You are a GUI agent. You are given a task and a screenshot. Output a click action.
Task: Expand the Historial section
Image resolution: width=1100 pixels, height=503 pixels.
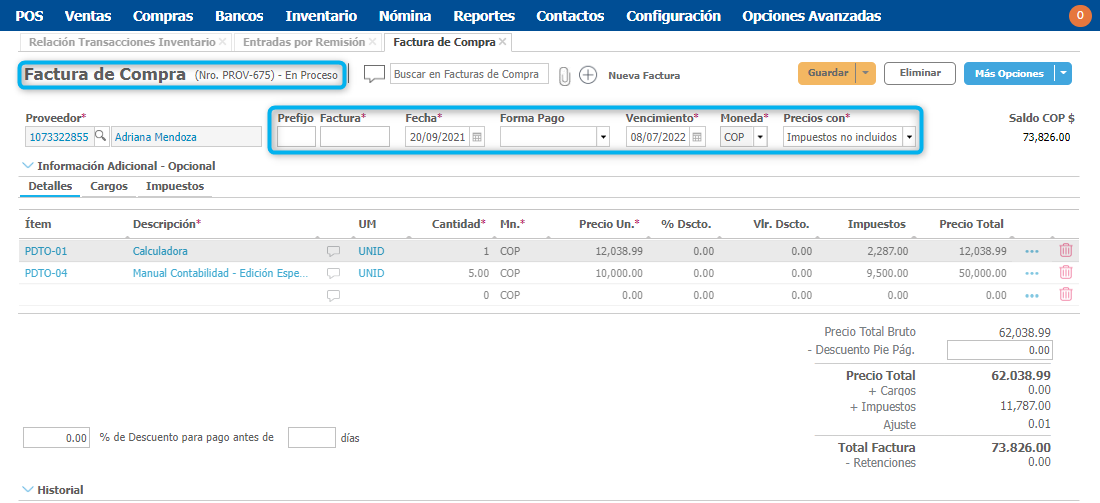click(26, 490)
